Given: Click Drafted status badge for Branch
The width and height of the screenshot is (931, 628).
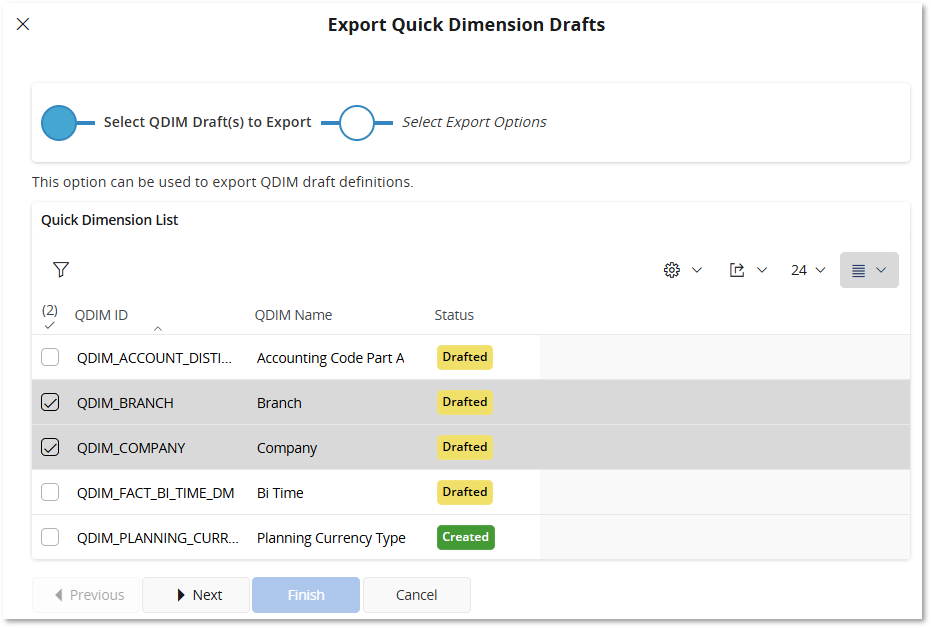Looking at the screenshot, I should point(465,402).
